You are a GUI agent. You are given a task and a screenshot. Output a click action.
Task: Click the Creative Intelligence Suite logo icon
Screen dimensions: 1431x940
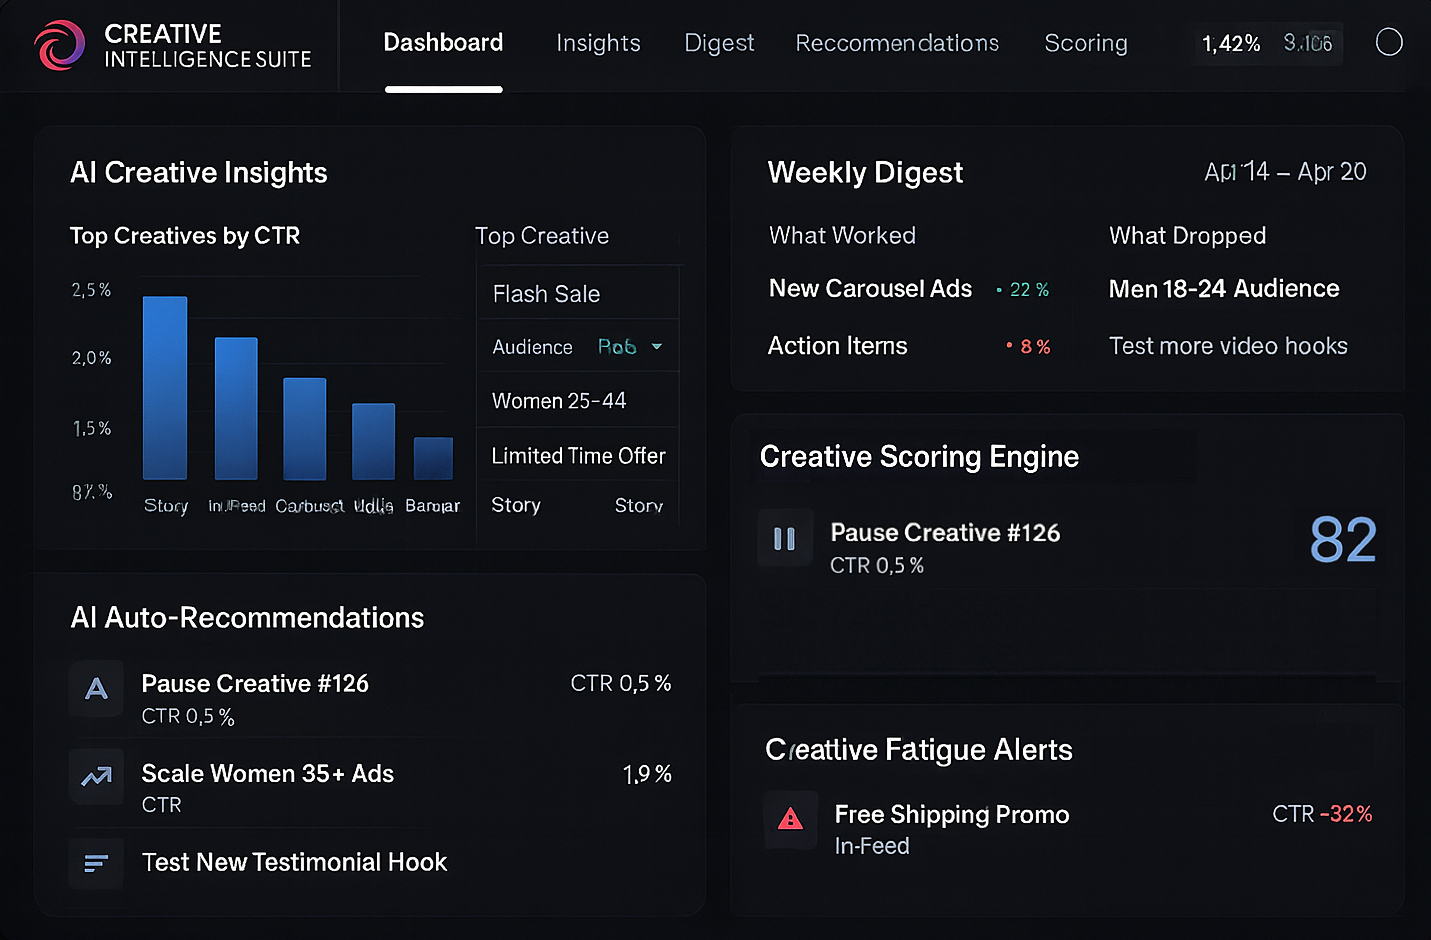59,44
